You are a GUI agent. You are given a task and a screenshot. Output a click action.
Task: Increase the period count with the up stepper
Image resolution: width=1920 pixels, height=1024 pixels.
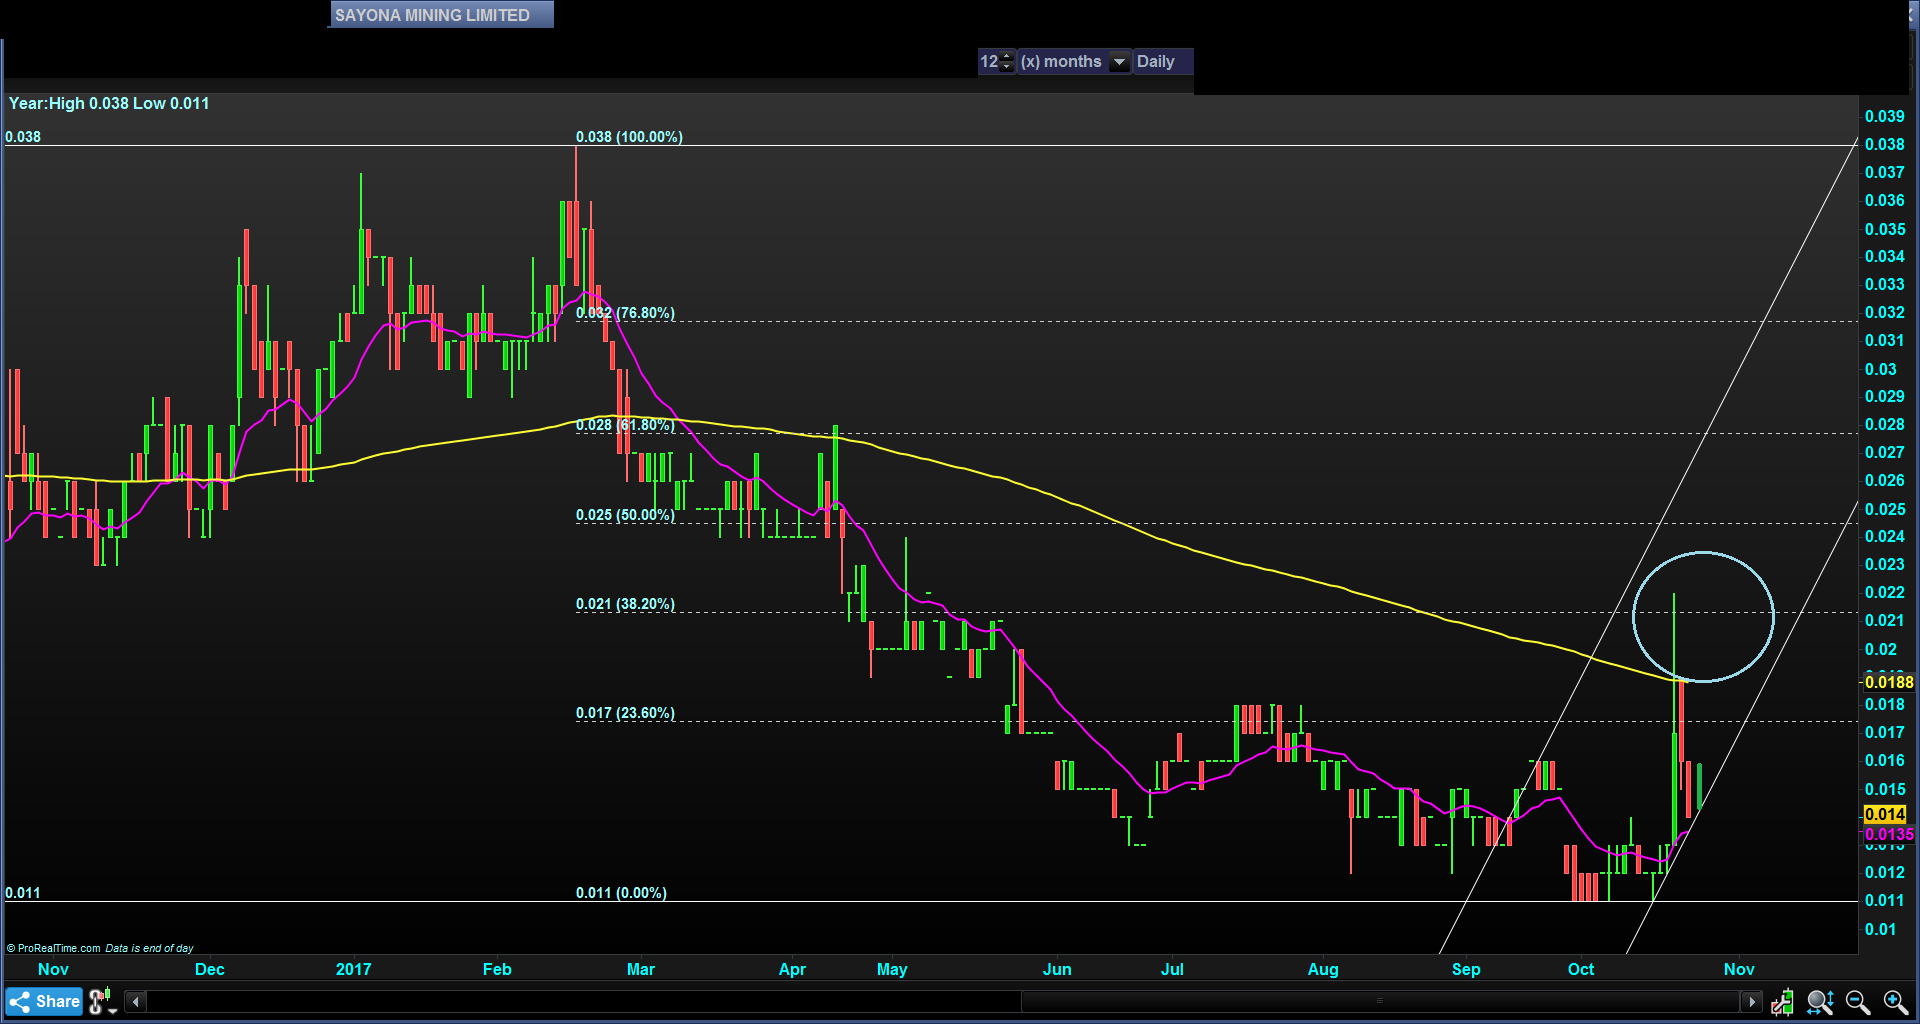click(x=1007, y=56)
